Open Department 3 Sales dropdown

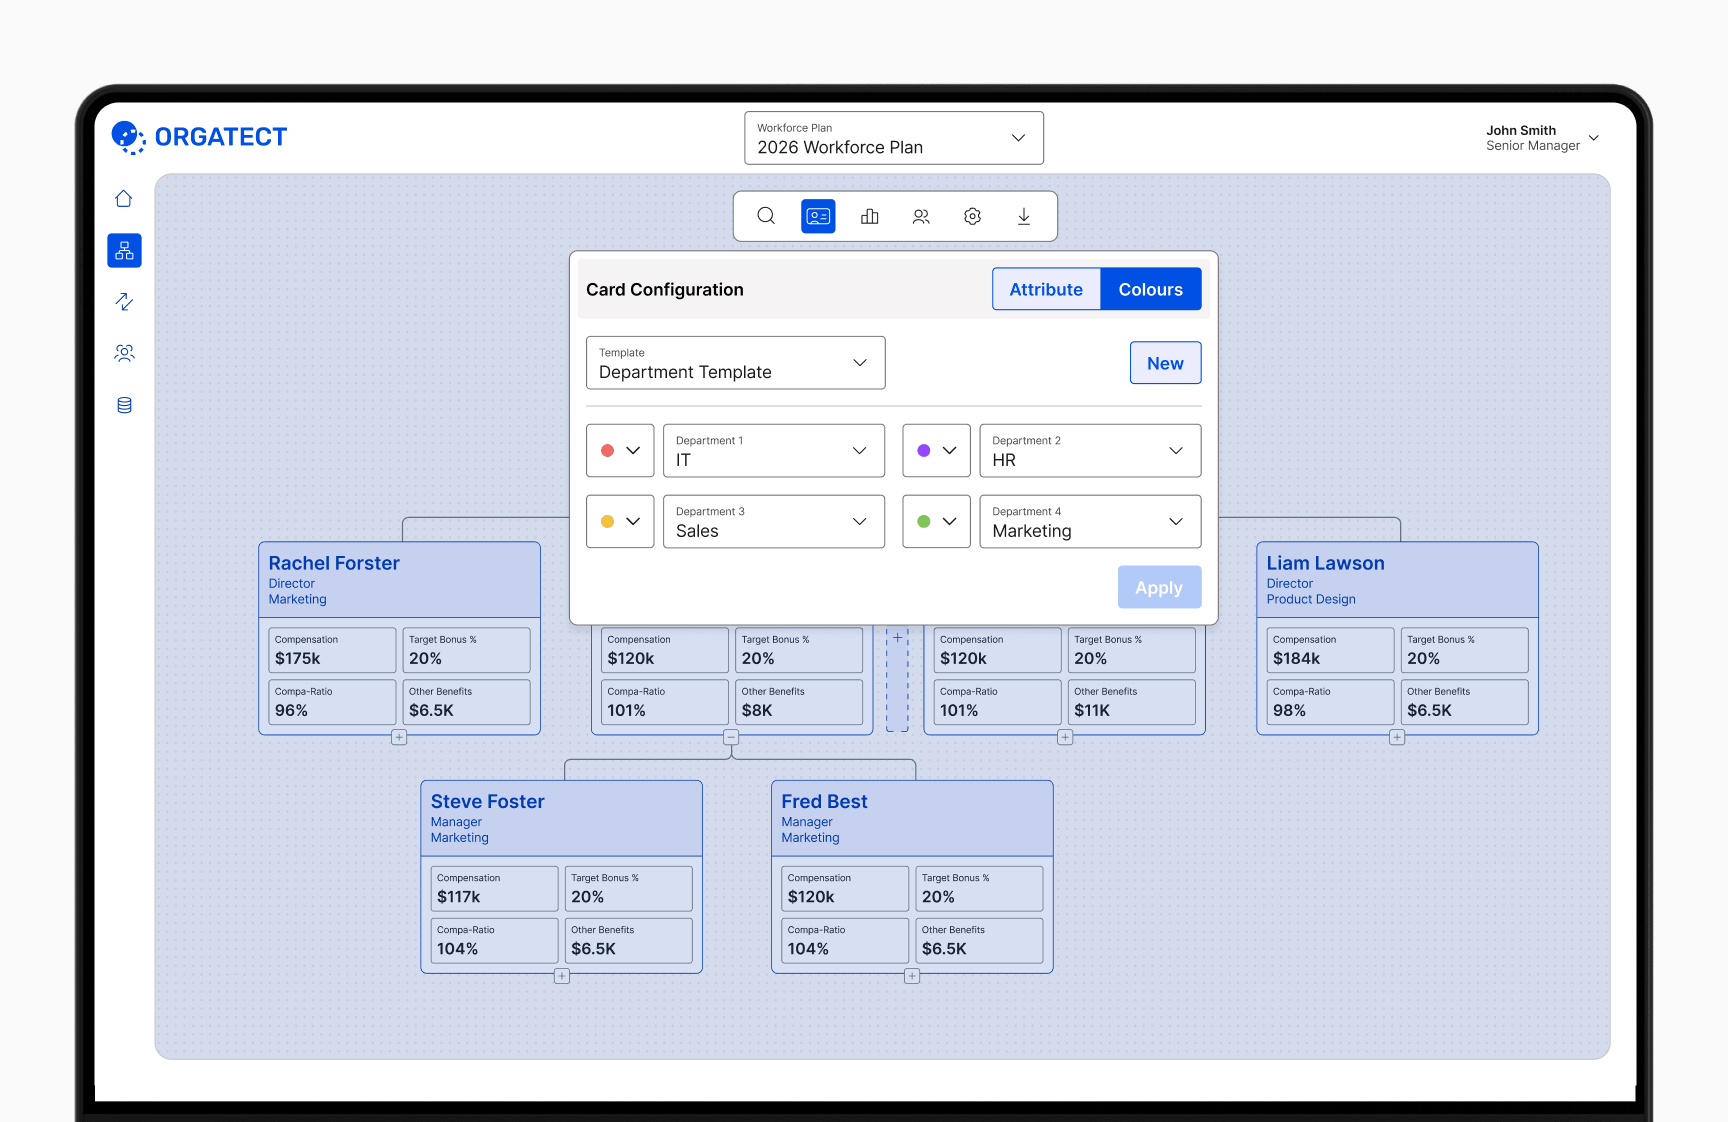(774, 522)
